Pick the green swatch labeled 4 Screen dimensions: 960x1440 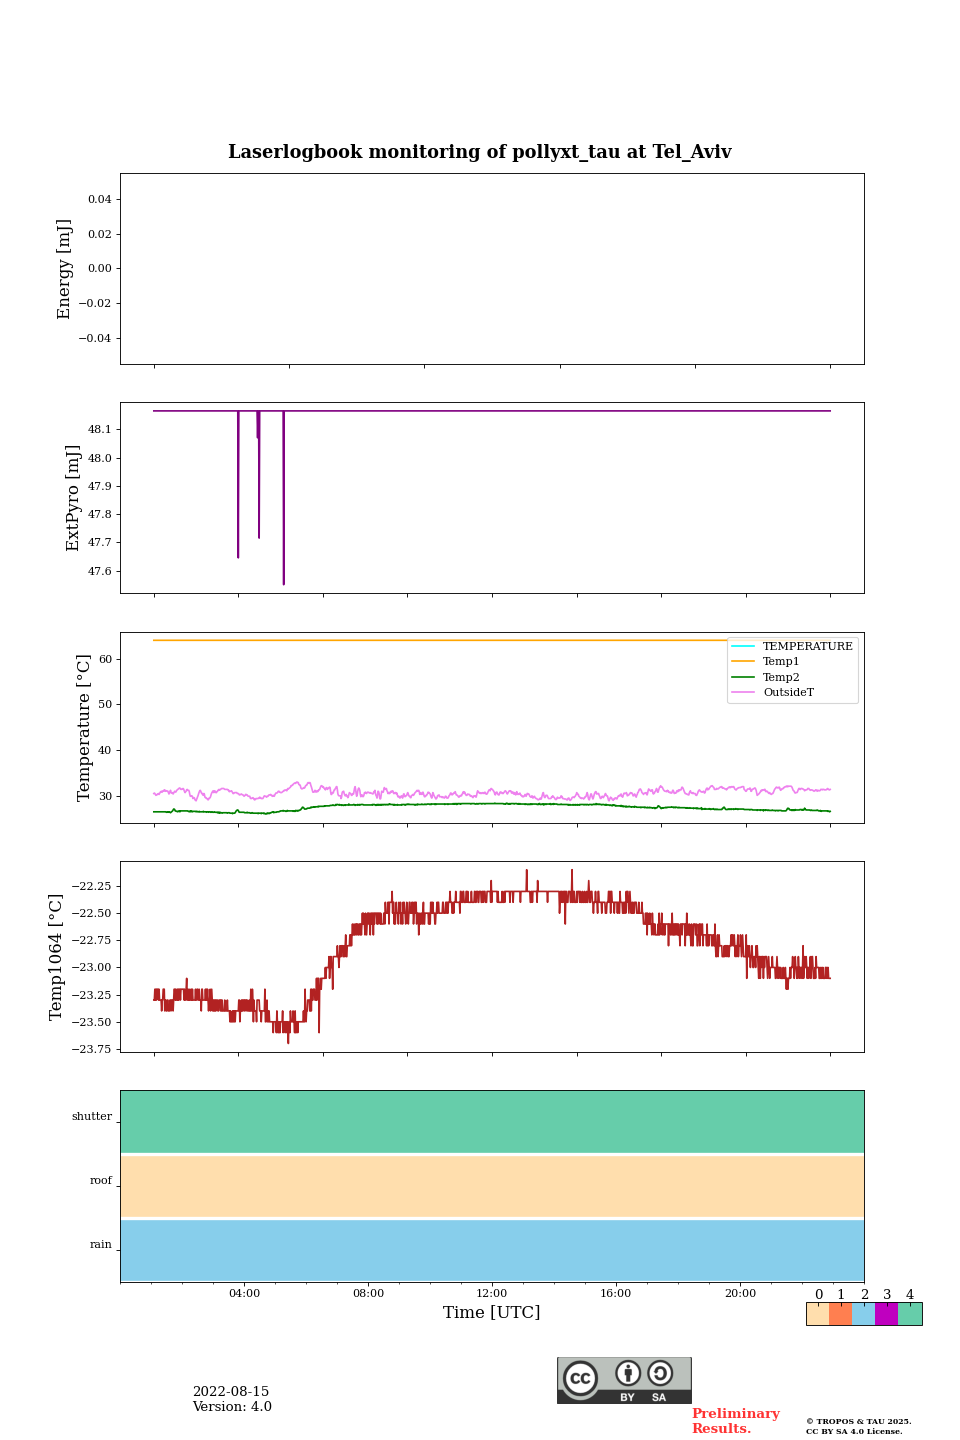click(910, 1314)
